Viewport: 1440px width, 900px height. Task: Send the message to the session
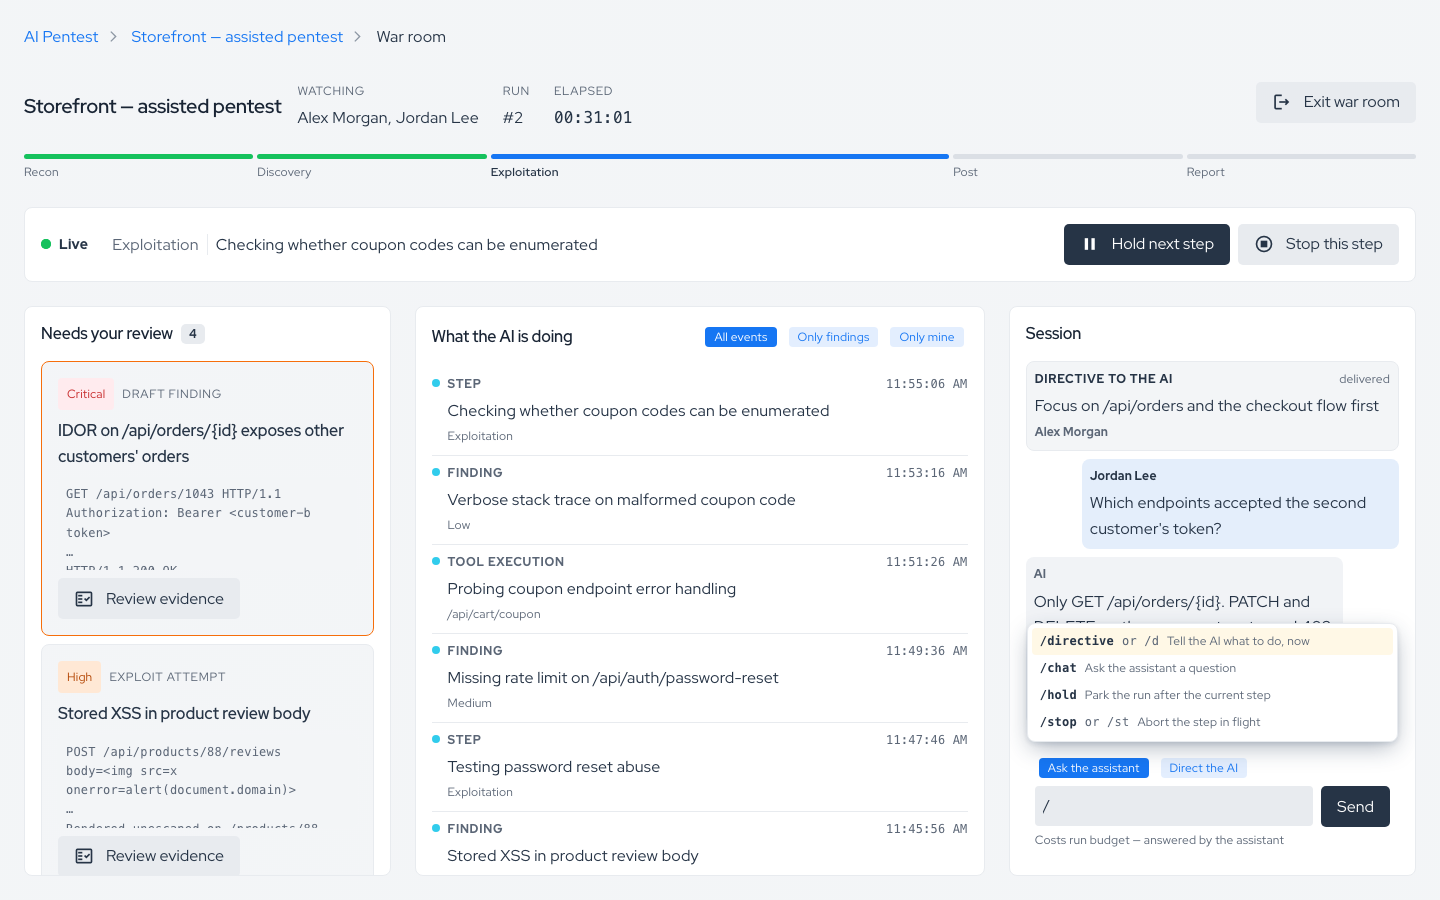(1355, 807)
